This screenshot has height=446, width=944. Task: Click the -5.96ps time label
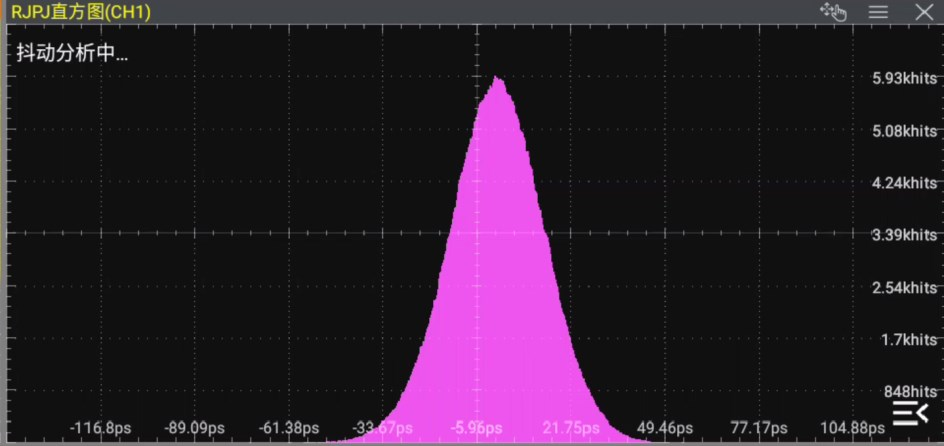coord(476,429)
